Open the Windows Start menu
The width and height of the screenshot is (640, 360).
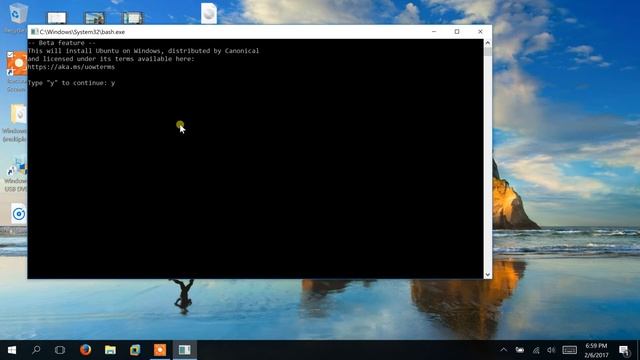coord(12,350)
